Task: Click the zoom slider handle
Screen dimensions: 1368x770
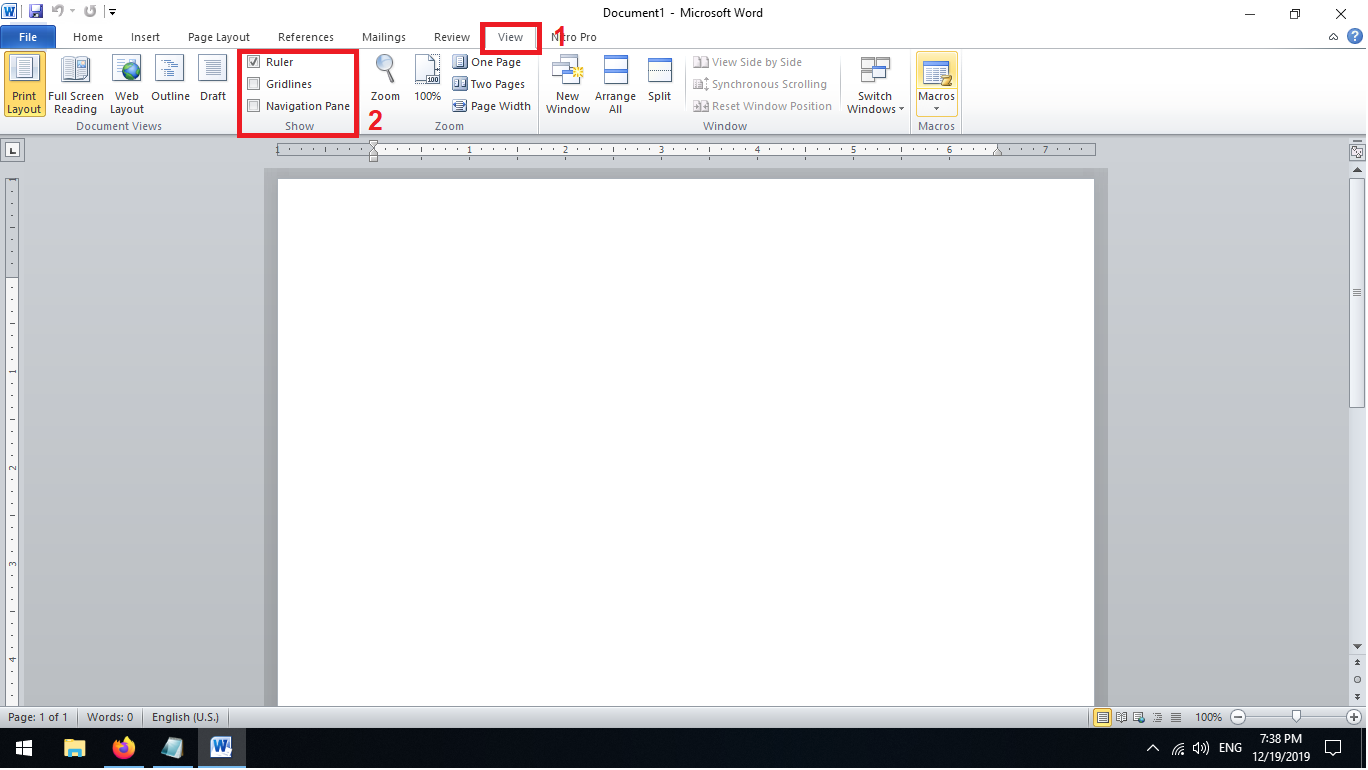Action: pos(1297,717)
